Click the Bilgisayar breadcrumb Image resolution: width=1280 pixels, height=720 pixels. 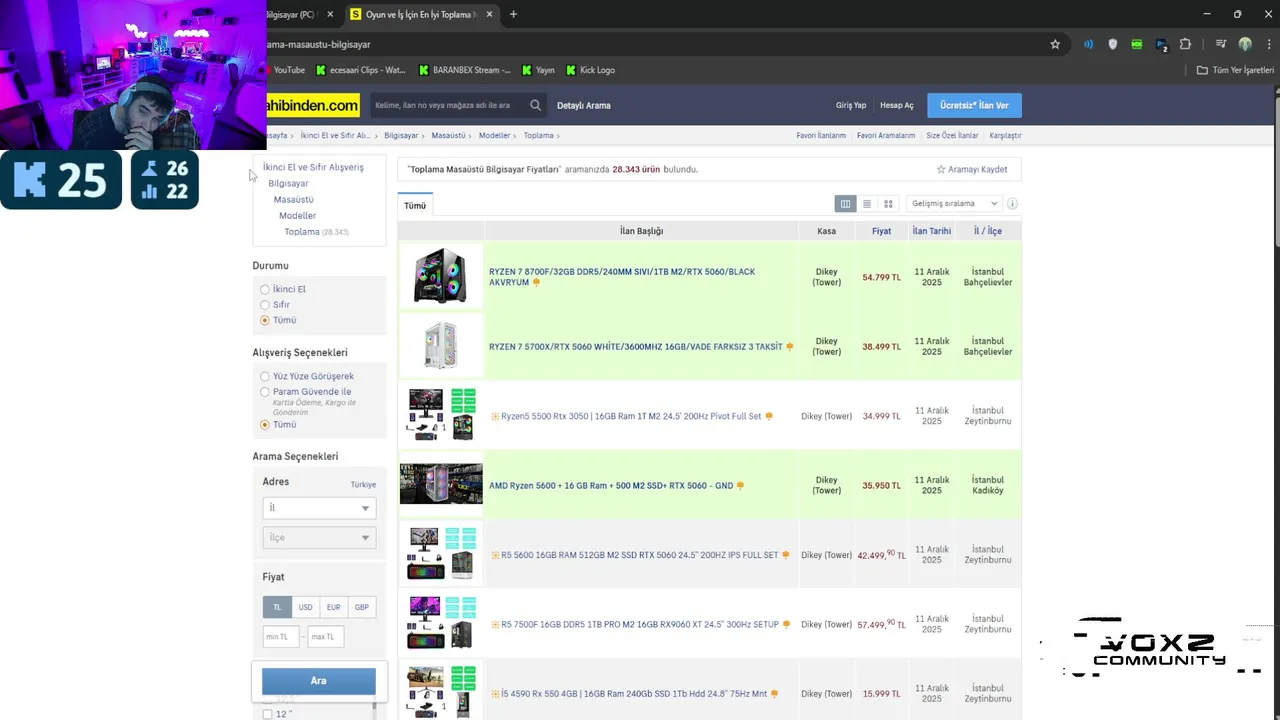[401, 135]
